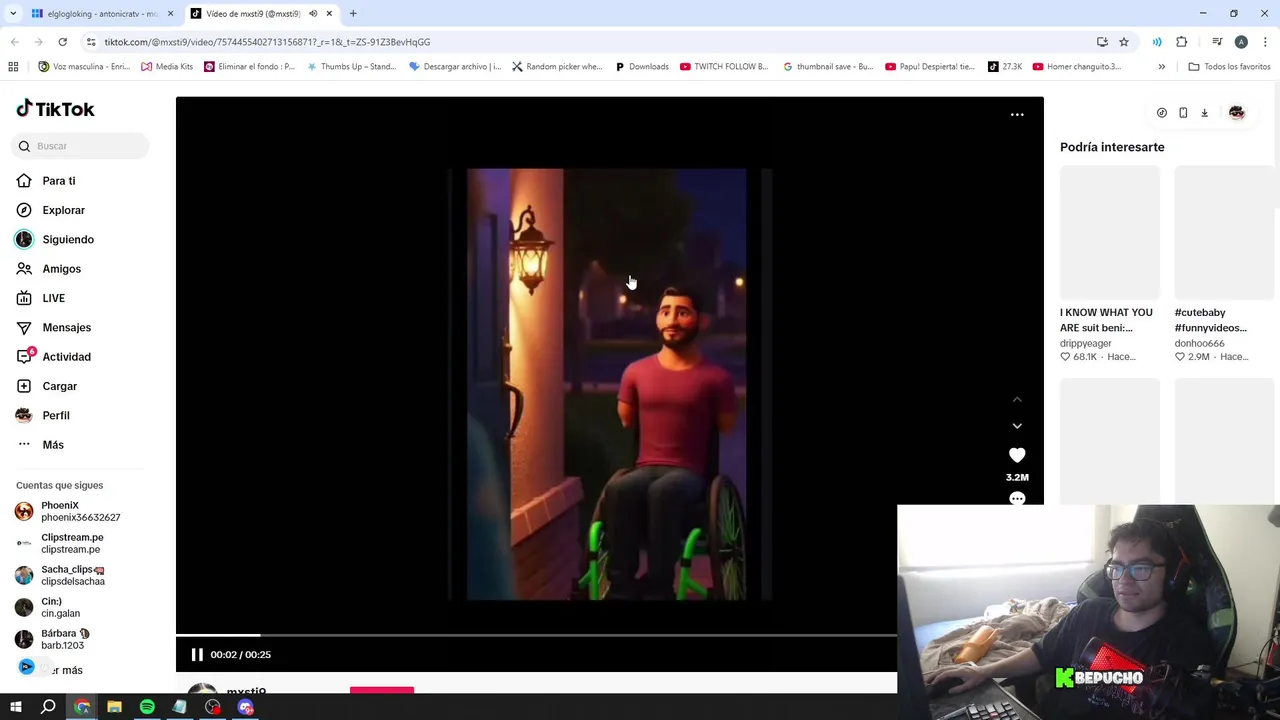
Task: Open the I KNOW WHAT YOU ARE video
Action: tap(1110, 232)
